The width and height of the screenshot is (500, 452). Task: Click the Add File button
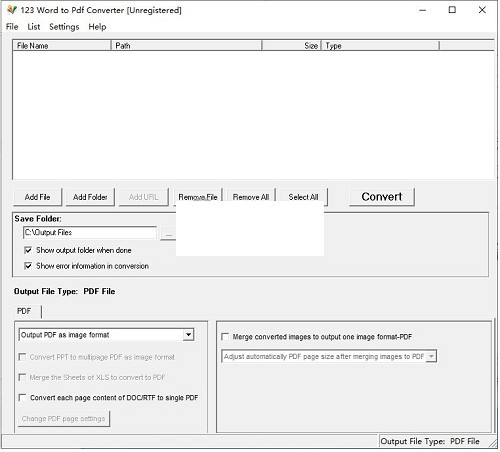click(37, 197)
